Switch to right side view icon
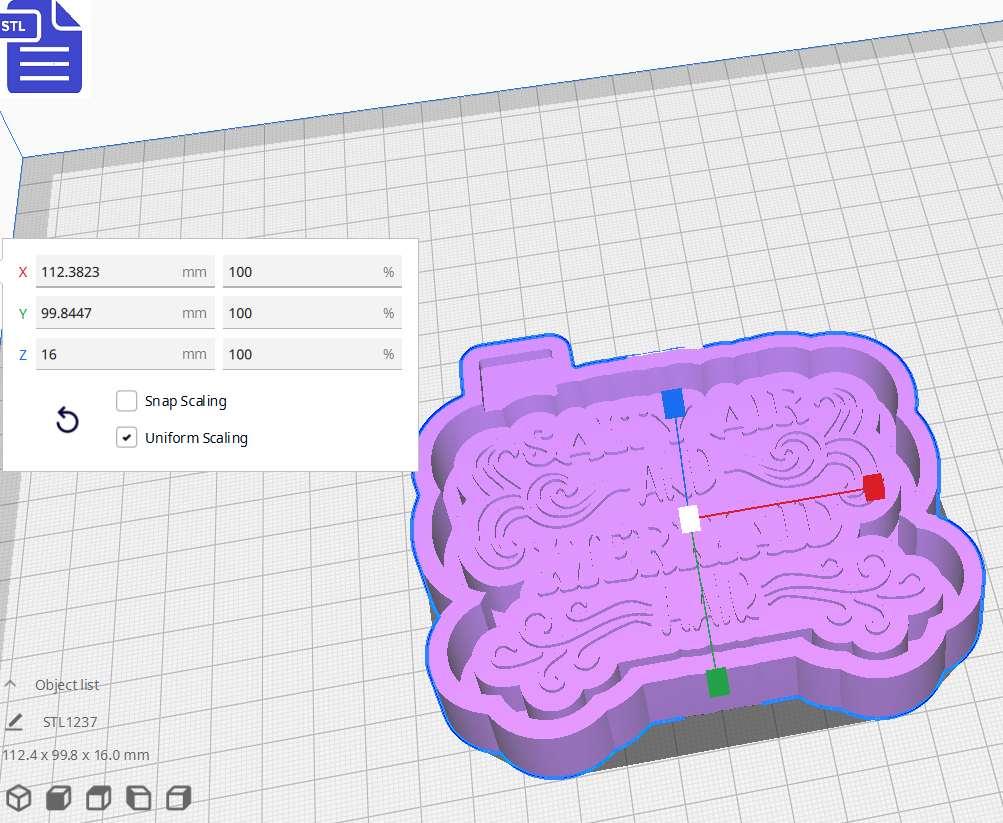Viewport: 1003px width, 823px height. [177, 798]
